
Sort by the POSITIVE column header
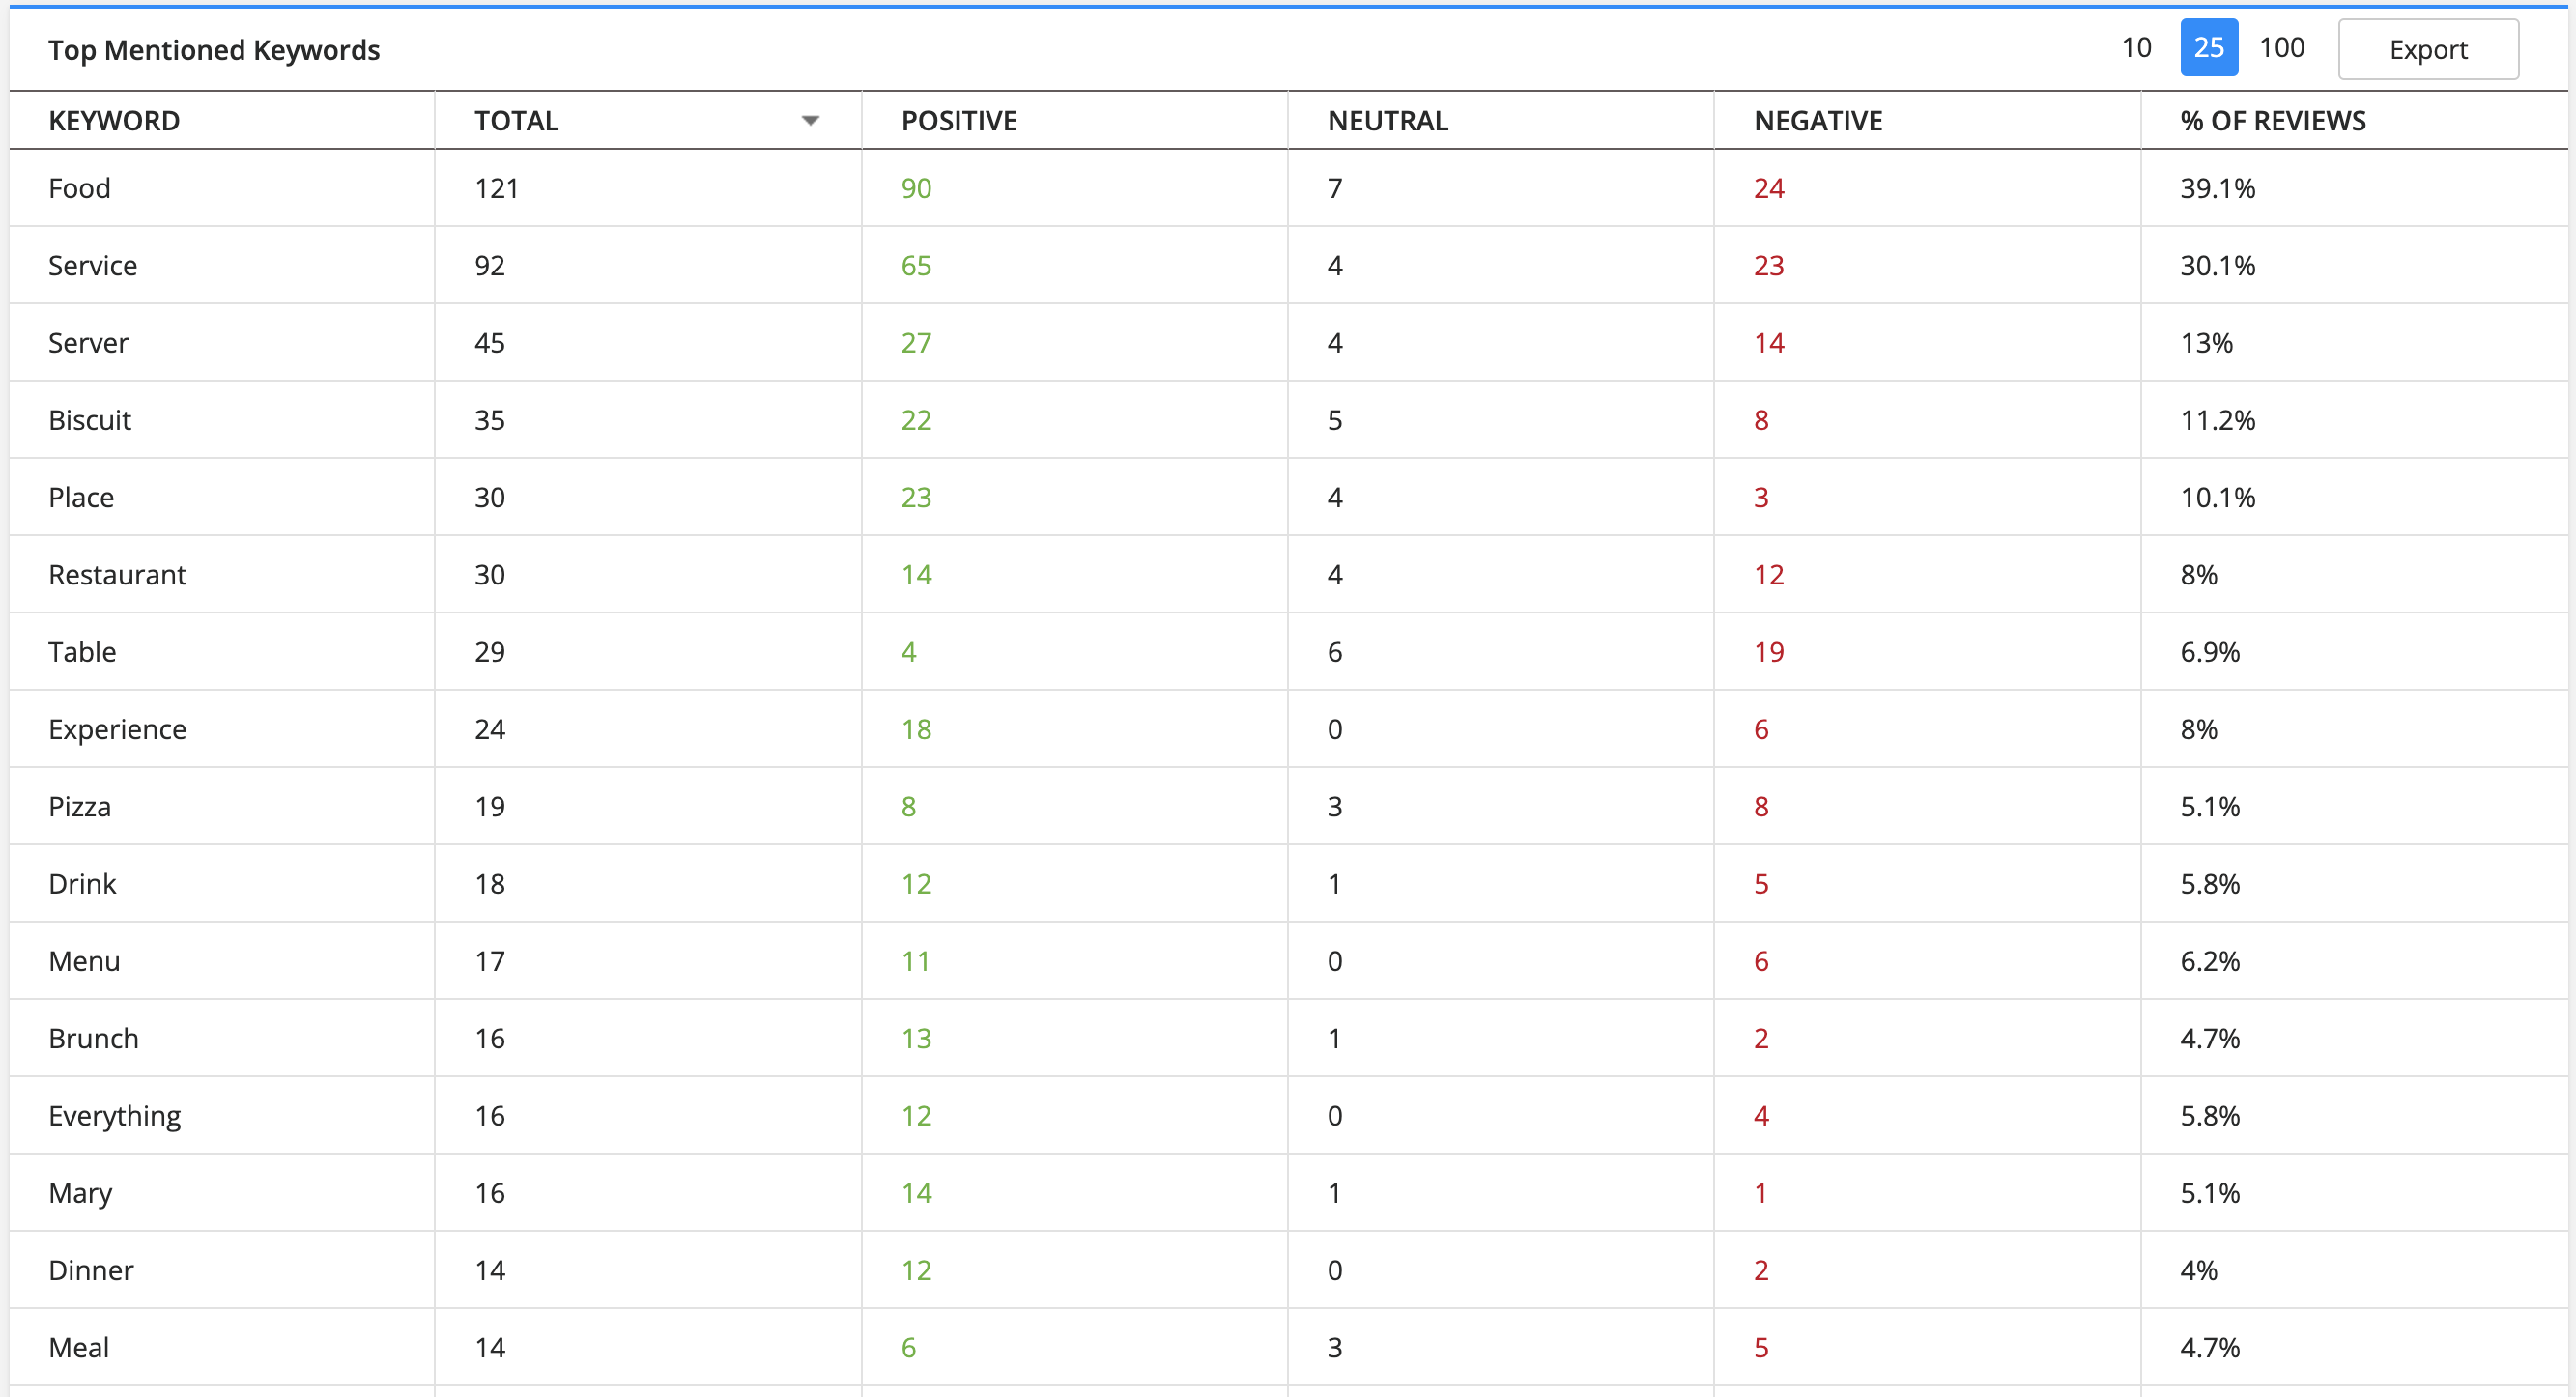(x=959, y=121)
